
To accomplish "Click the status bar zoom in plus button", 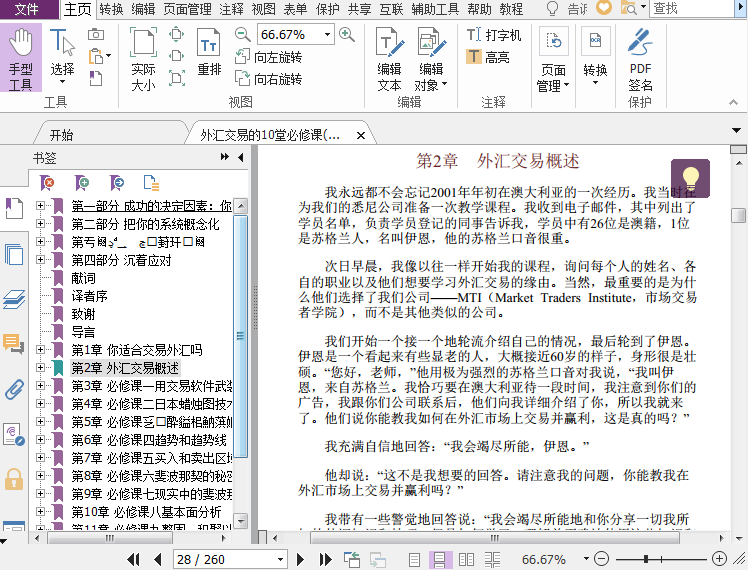I will [x=719, y=559].
